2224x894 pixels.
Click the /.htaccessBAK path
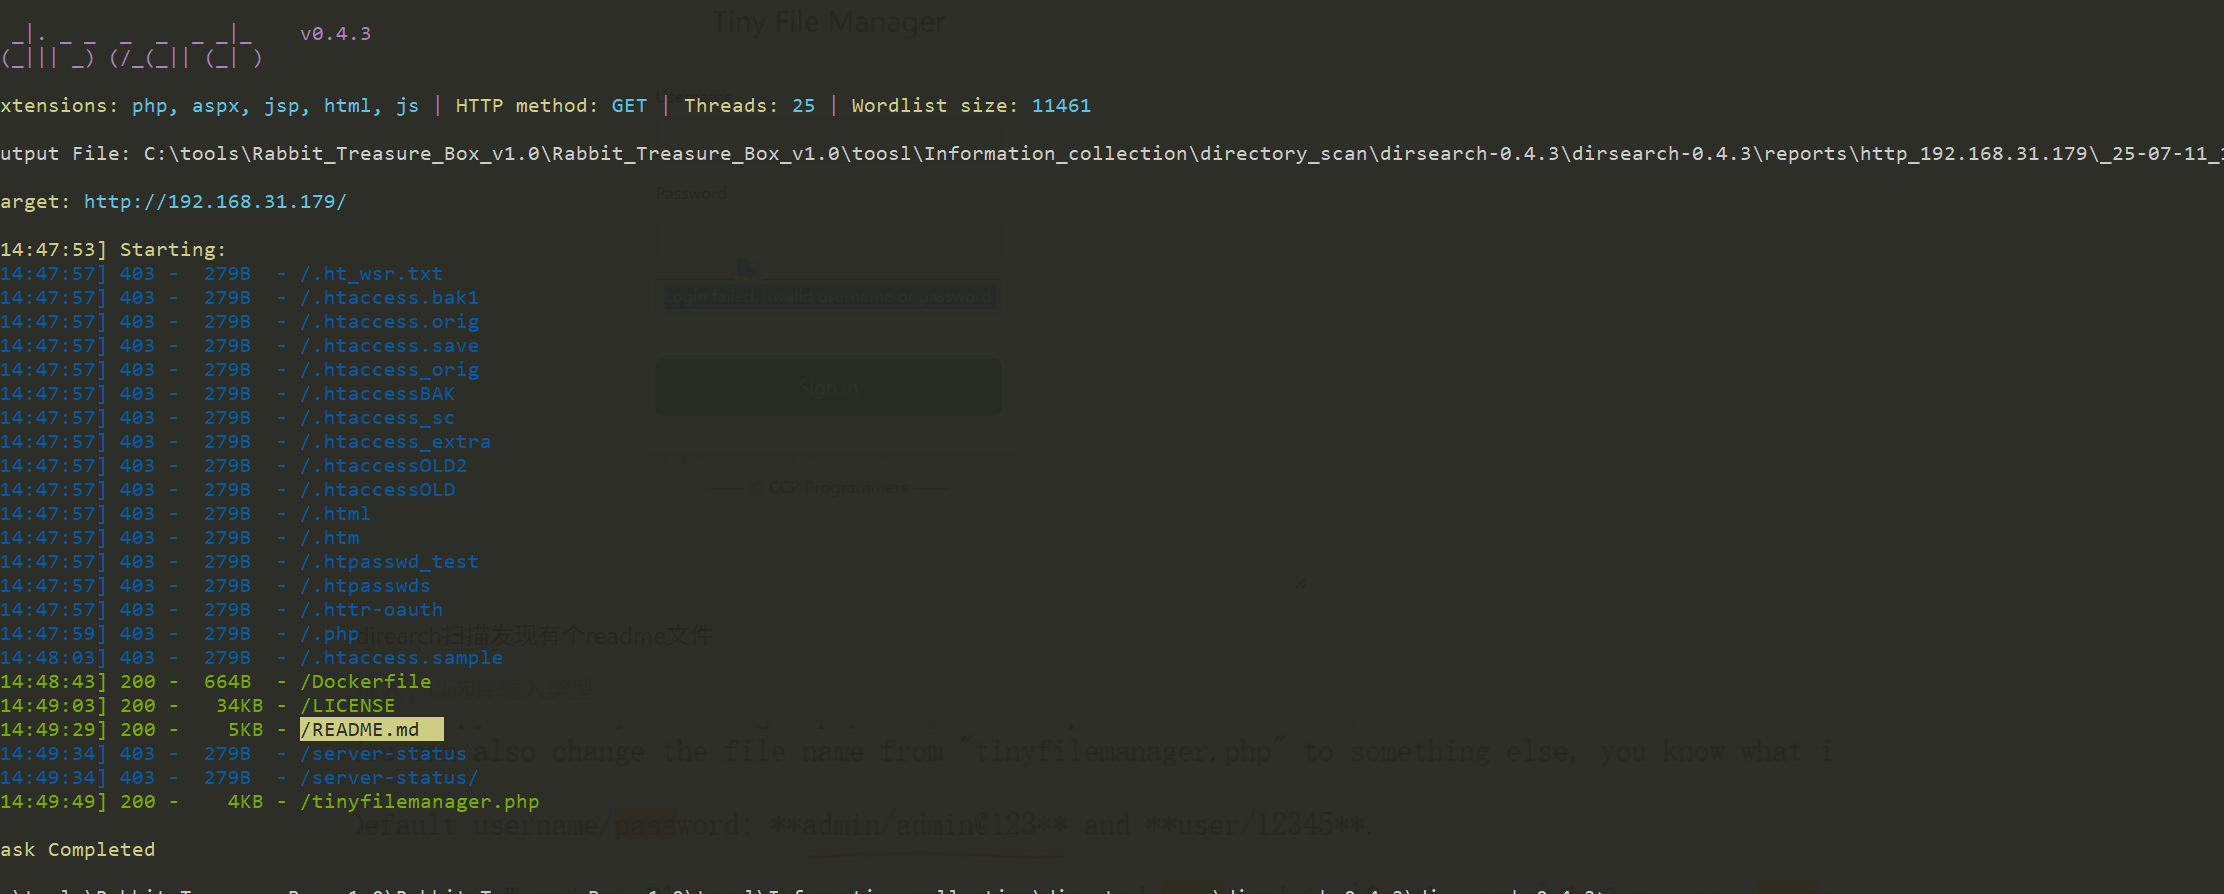pos(378,394)
